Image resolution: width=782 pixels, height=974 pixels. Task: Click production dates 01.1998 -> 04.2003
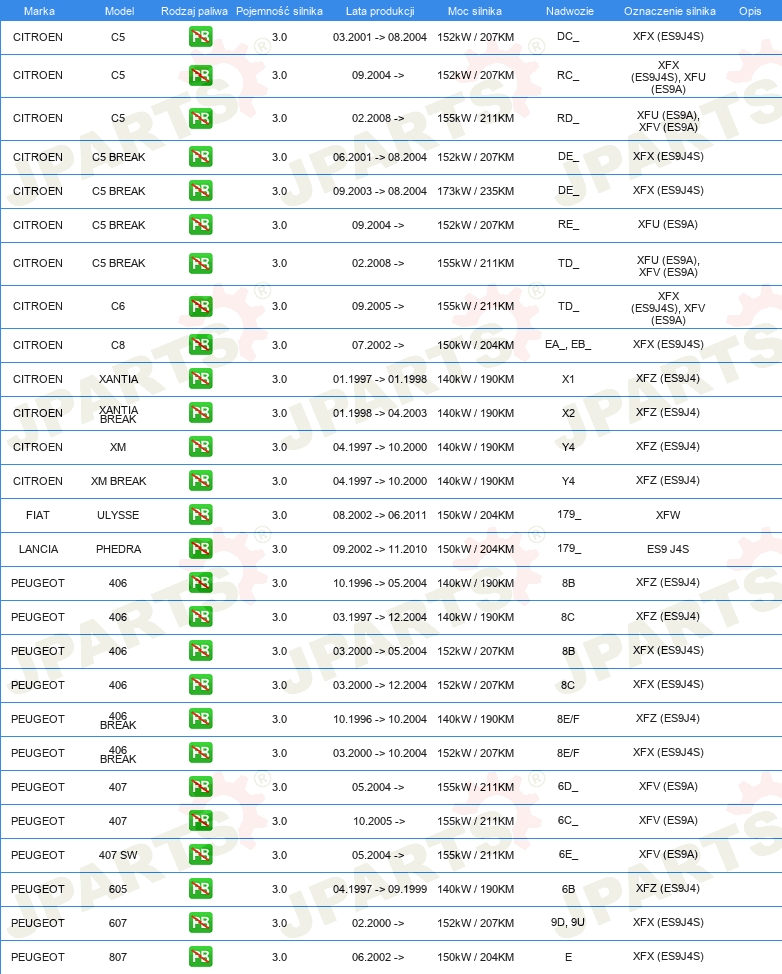point(380,413)
